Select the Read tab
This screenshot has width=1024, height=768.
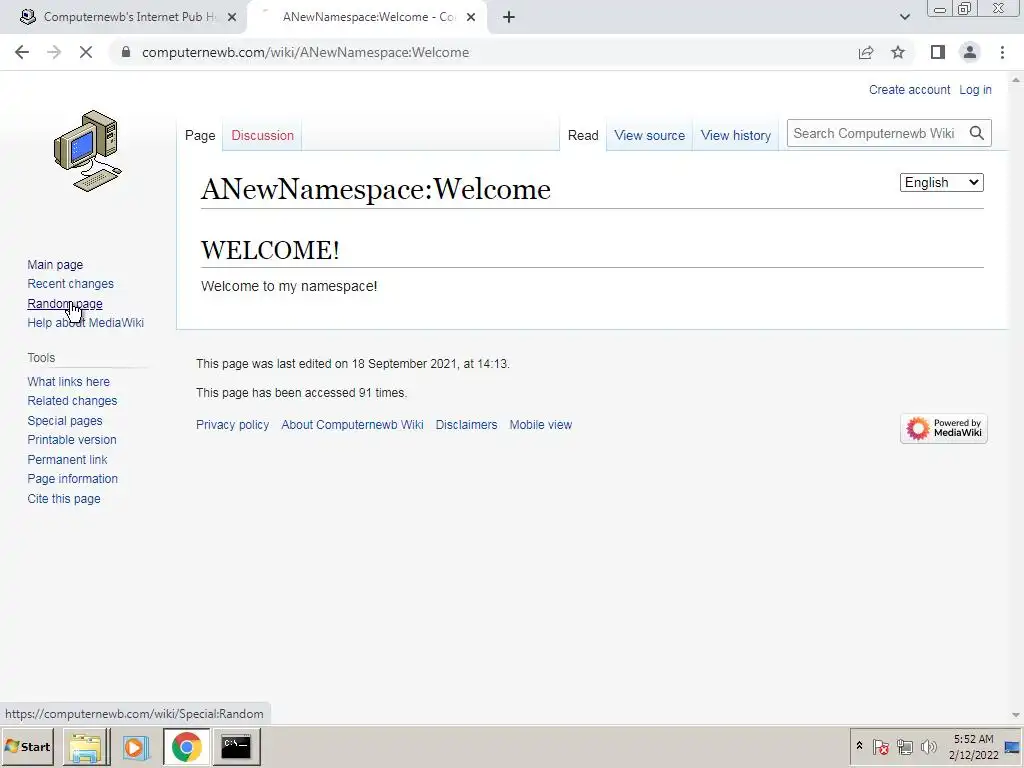(x=583, y=135)
